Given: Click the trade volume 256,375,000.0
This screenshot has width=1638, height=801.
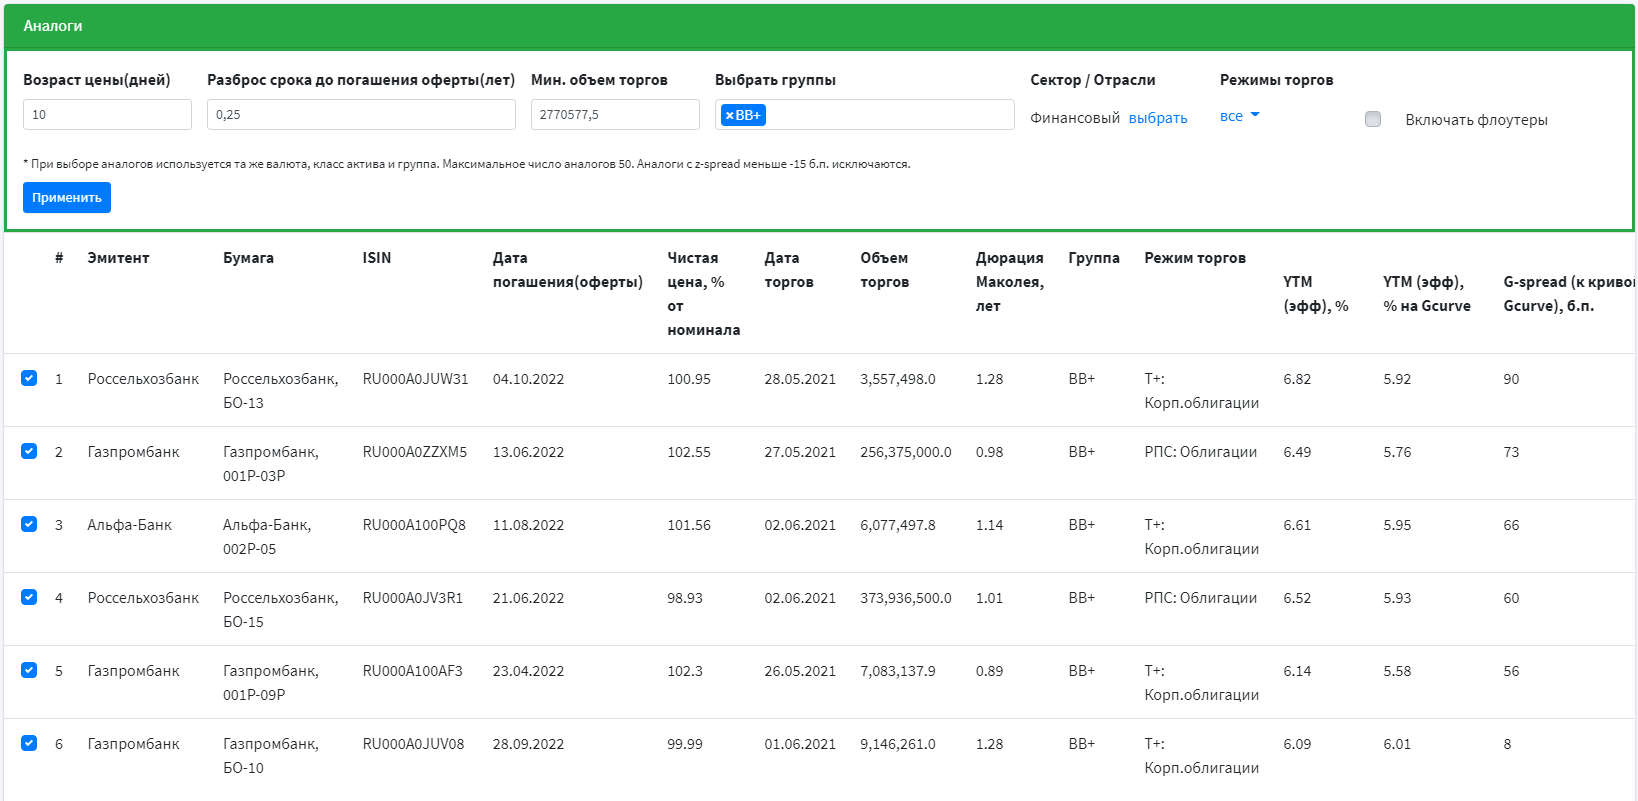Looking at the screenshot, I should click(x=906, y=452).
